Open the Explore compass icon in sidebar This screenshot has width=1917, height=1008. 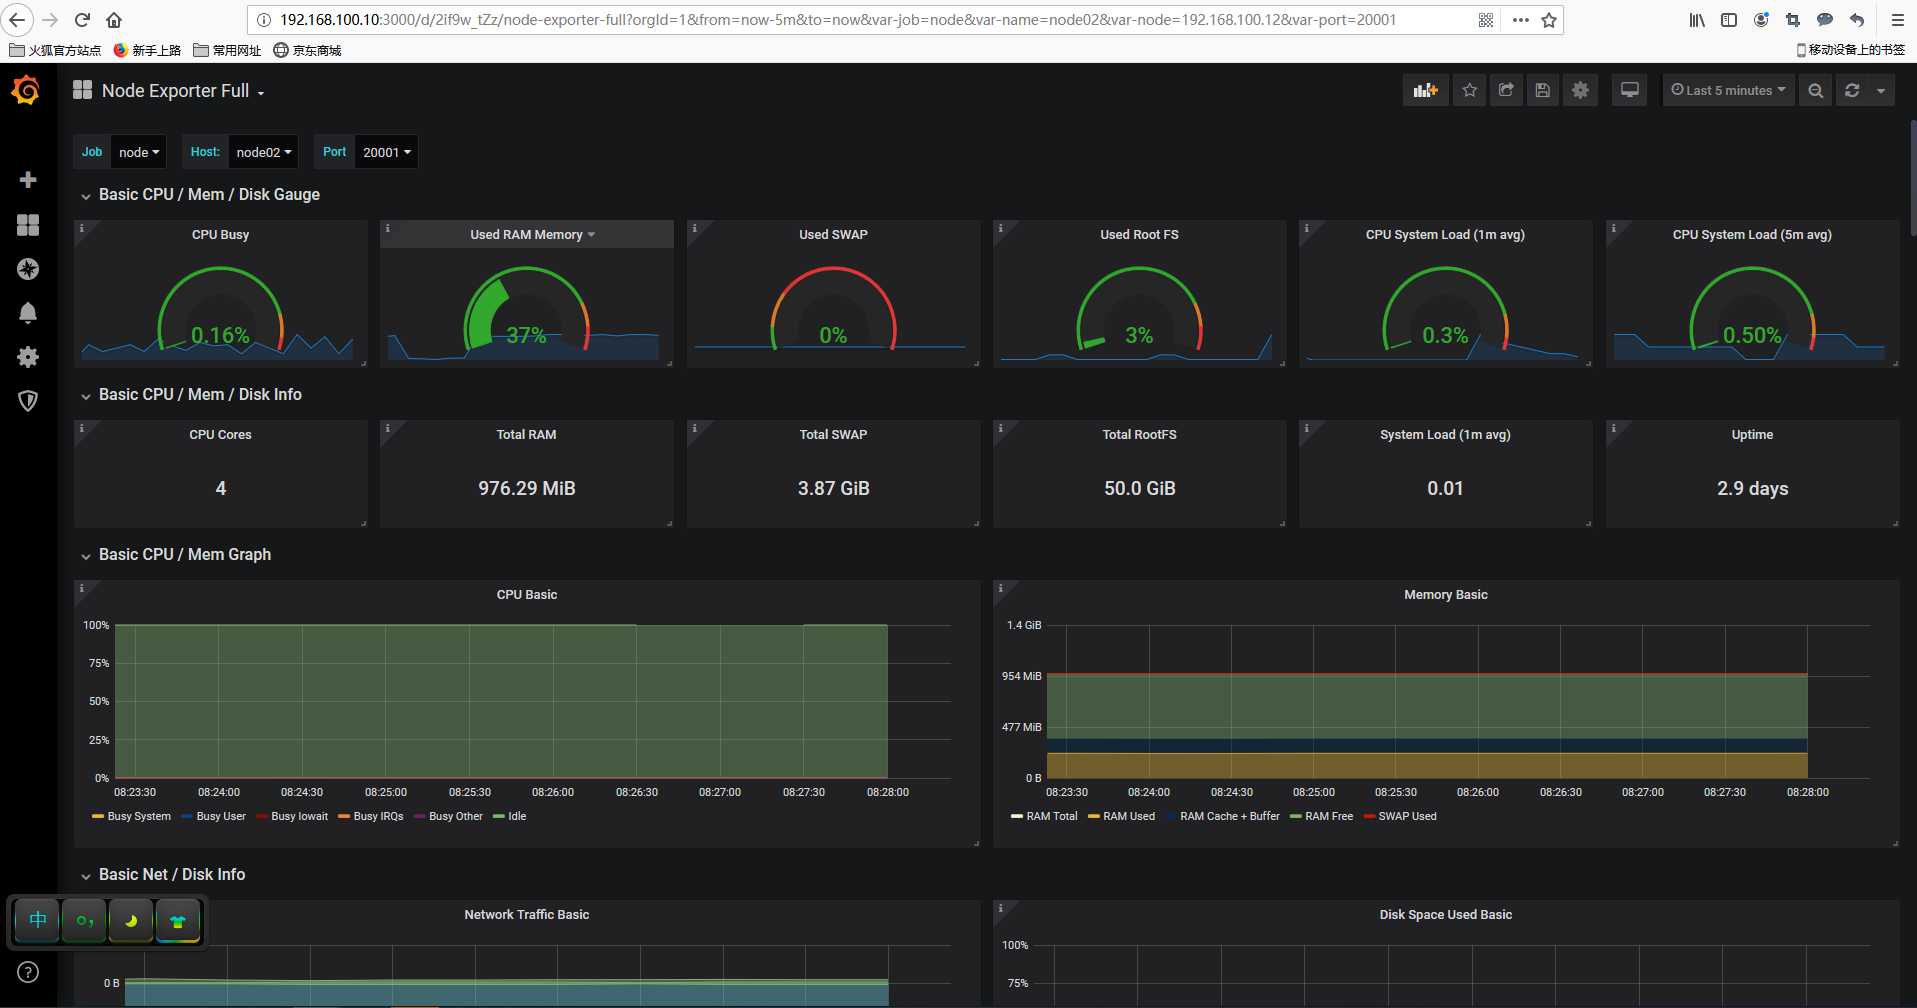click(x=28, y=269)
